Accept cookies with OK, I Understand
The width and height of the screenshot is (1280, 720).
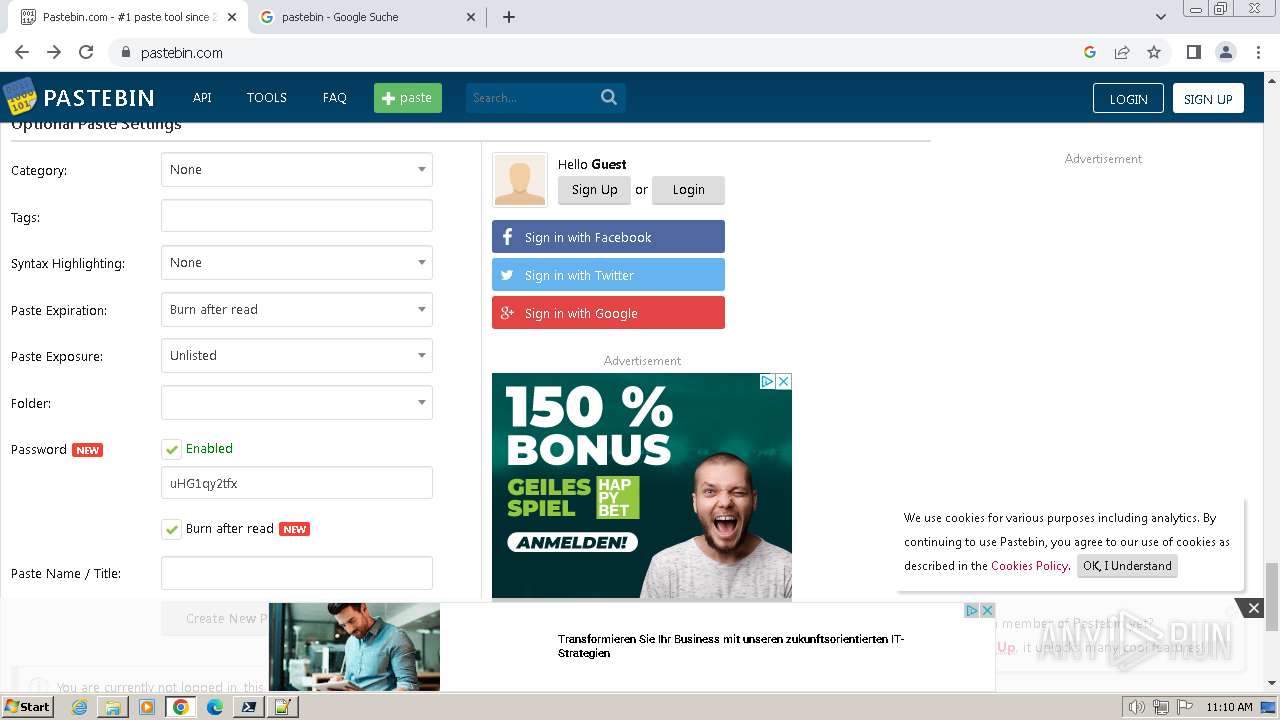click(x=1127, y=566)
